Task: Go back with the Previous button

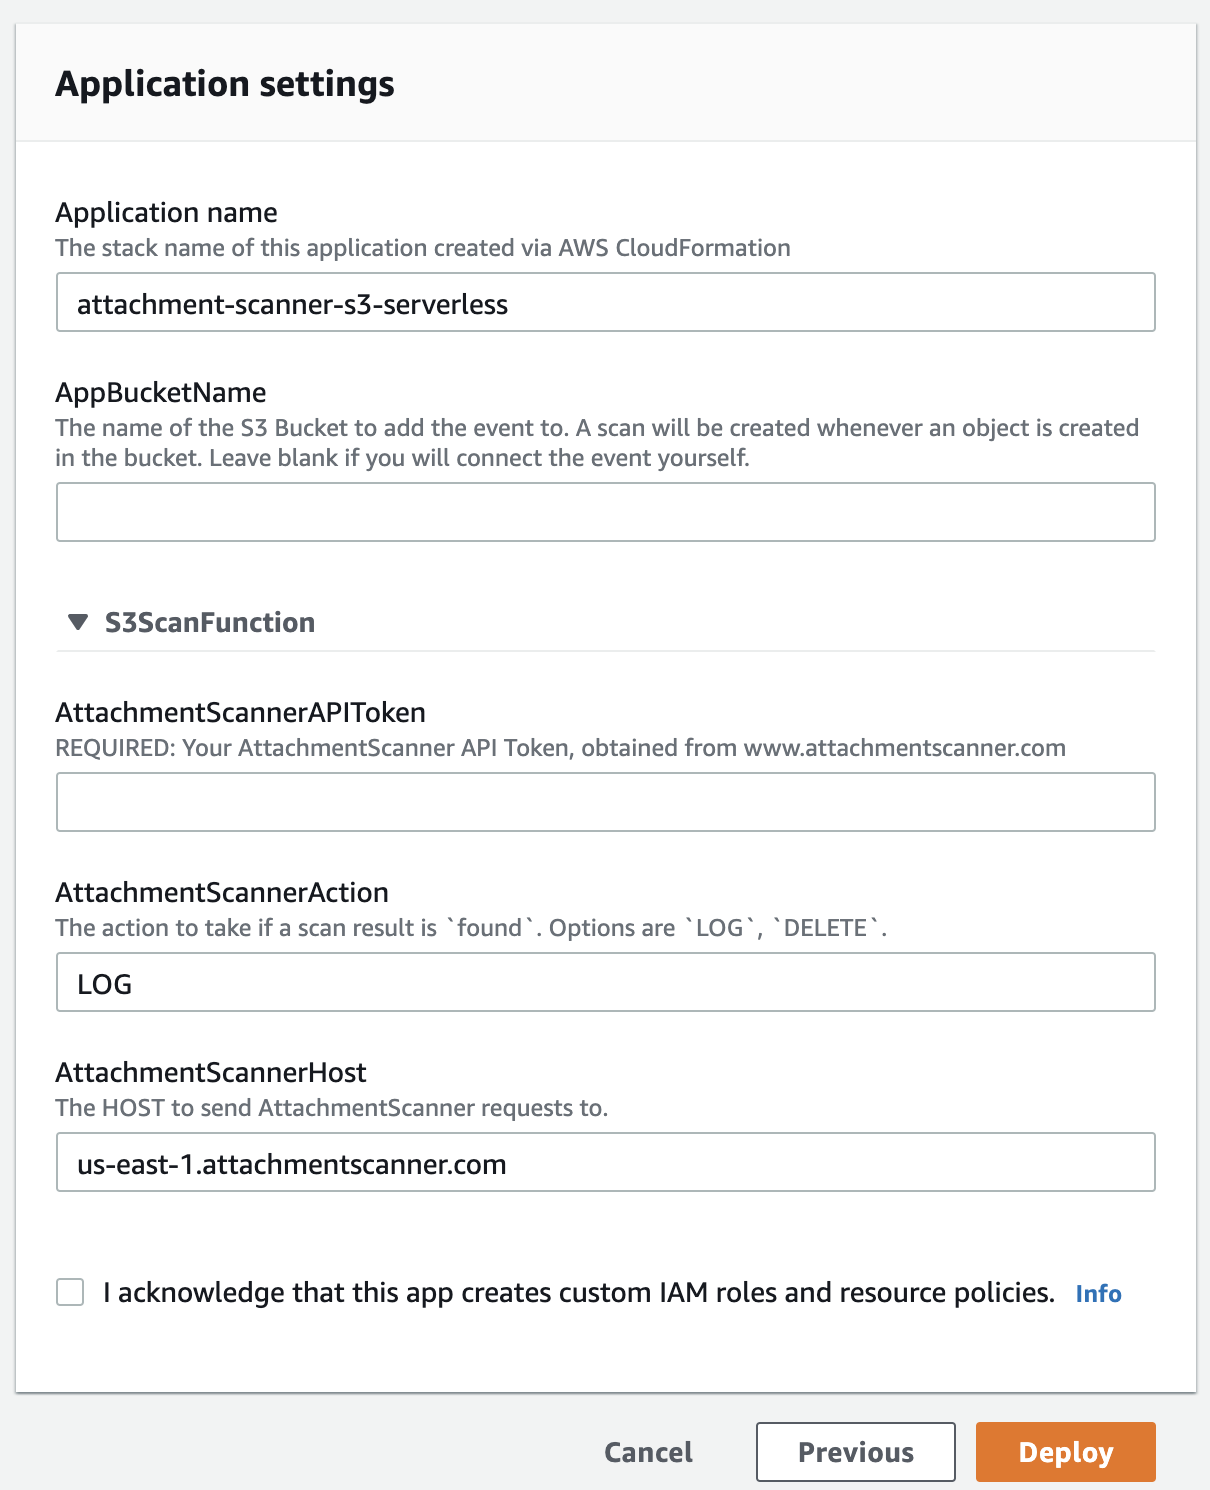Action: click(855, 1452)
